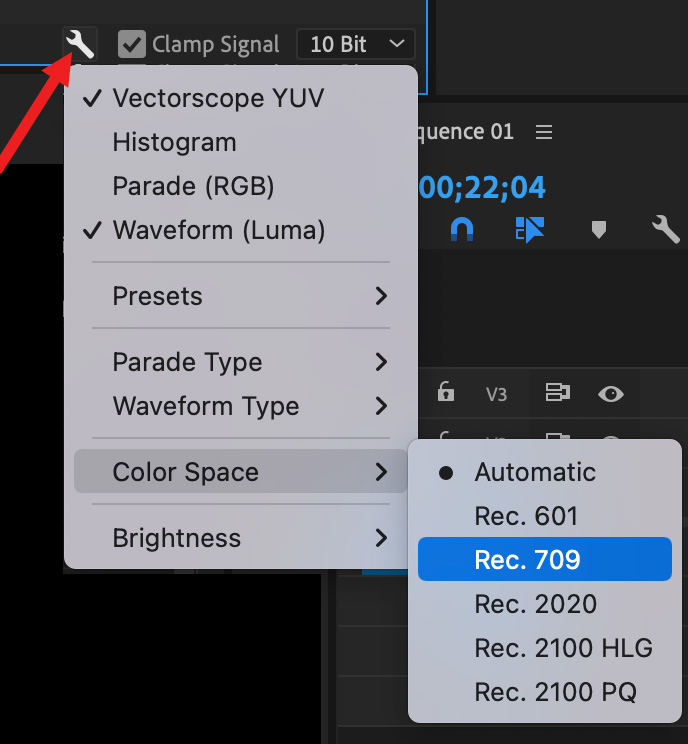The width and height of the screenshot is (688, 744).
Task: Enable the Histogram scope
Action: 175,142
